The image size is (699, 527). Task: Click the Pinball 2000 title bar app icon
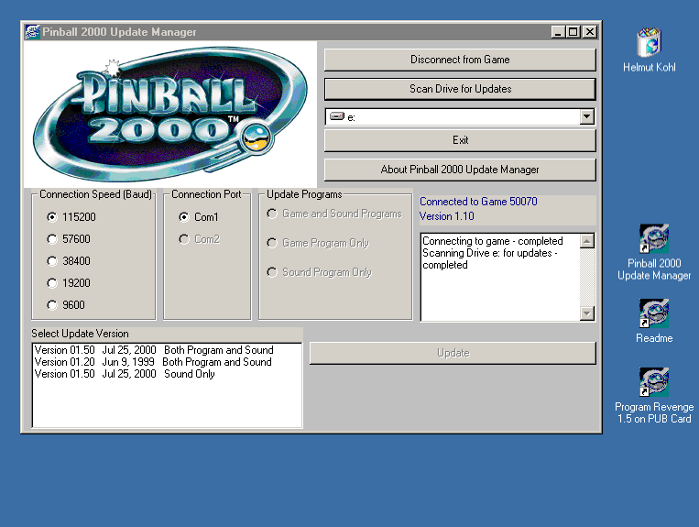pos(33,32)
